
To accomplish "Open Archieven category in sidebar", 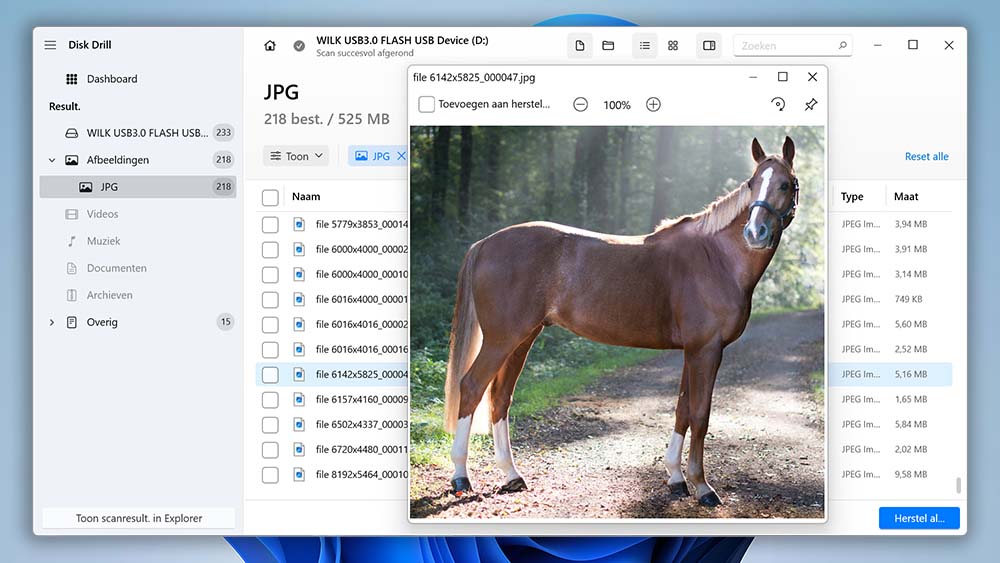I will (x=110, y=295).
